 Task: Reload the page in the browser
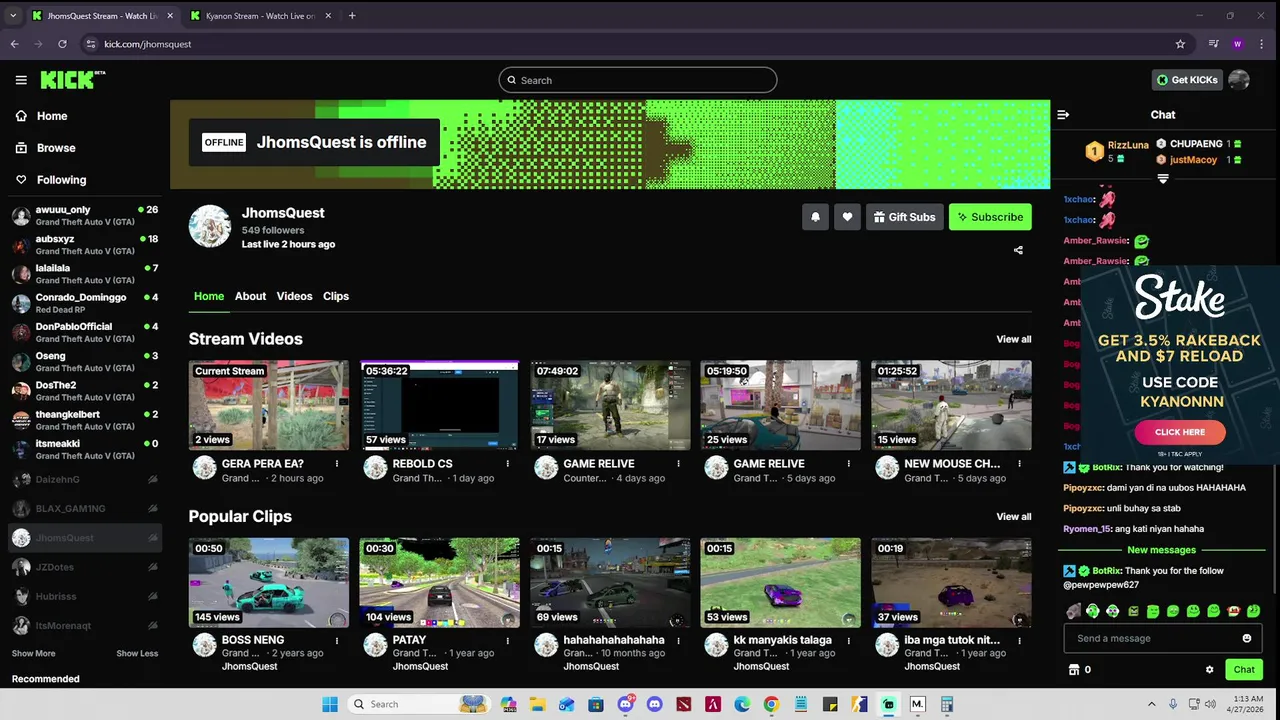pyautogui.click(x=62, y=44)
